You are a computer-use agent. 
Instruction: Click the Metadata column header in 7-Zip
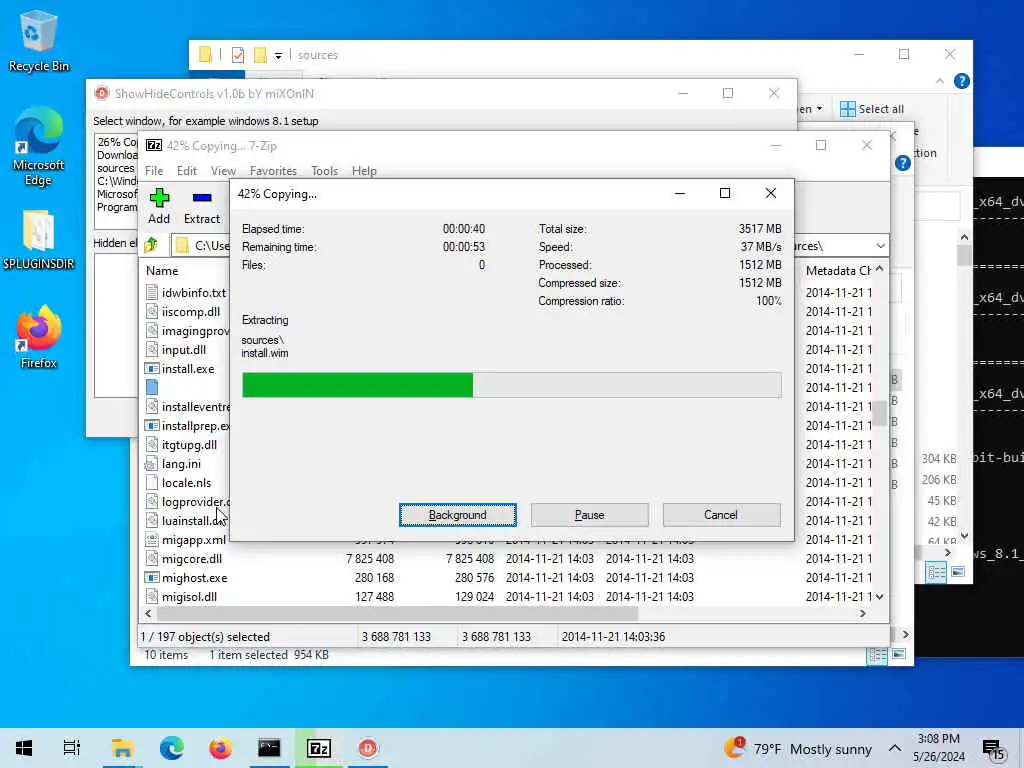838,271
